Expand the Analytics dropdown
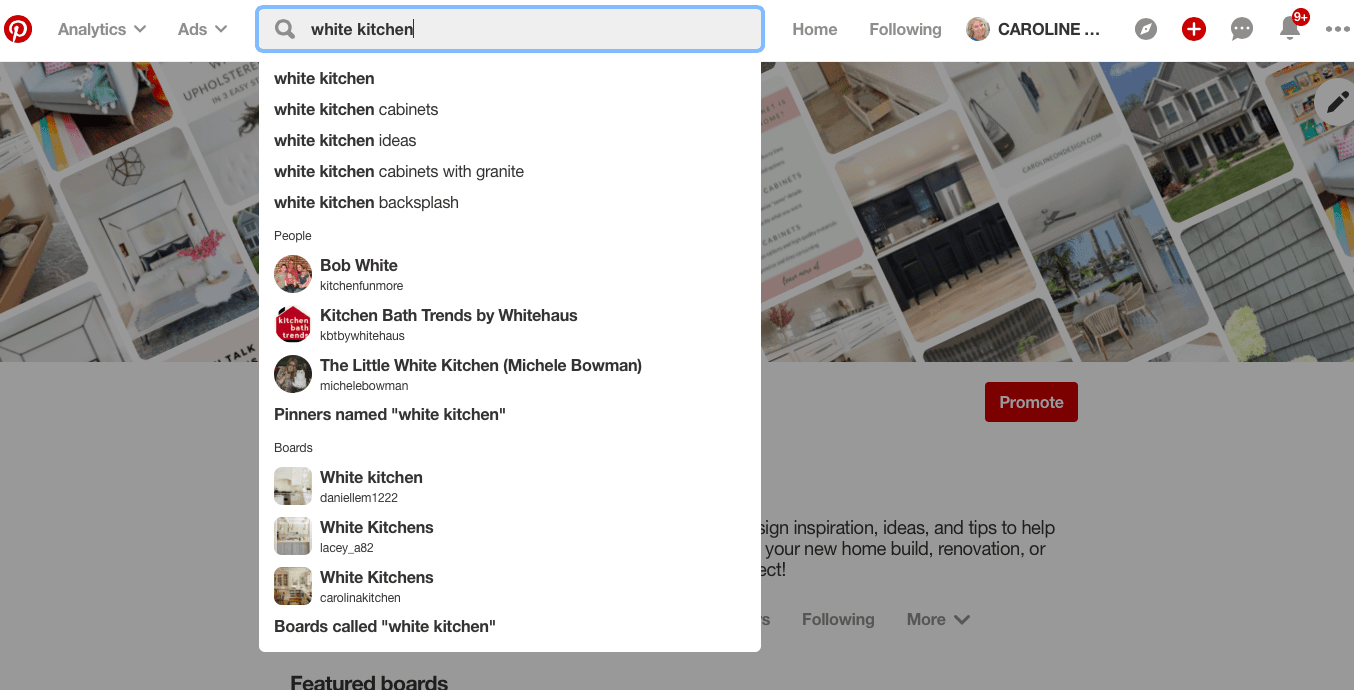This screenshot has height=690, width=1354. click(102, 30)
